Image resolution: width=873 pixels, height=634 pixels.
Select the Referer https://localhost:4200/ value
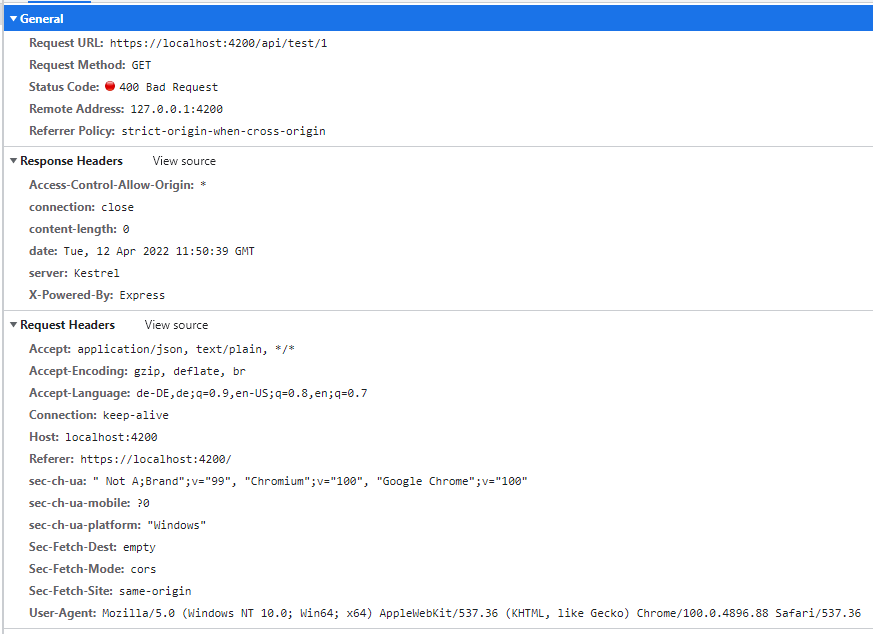(156, 459)
